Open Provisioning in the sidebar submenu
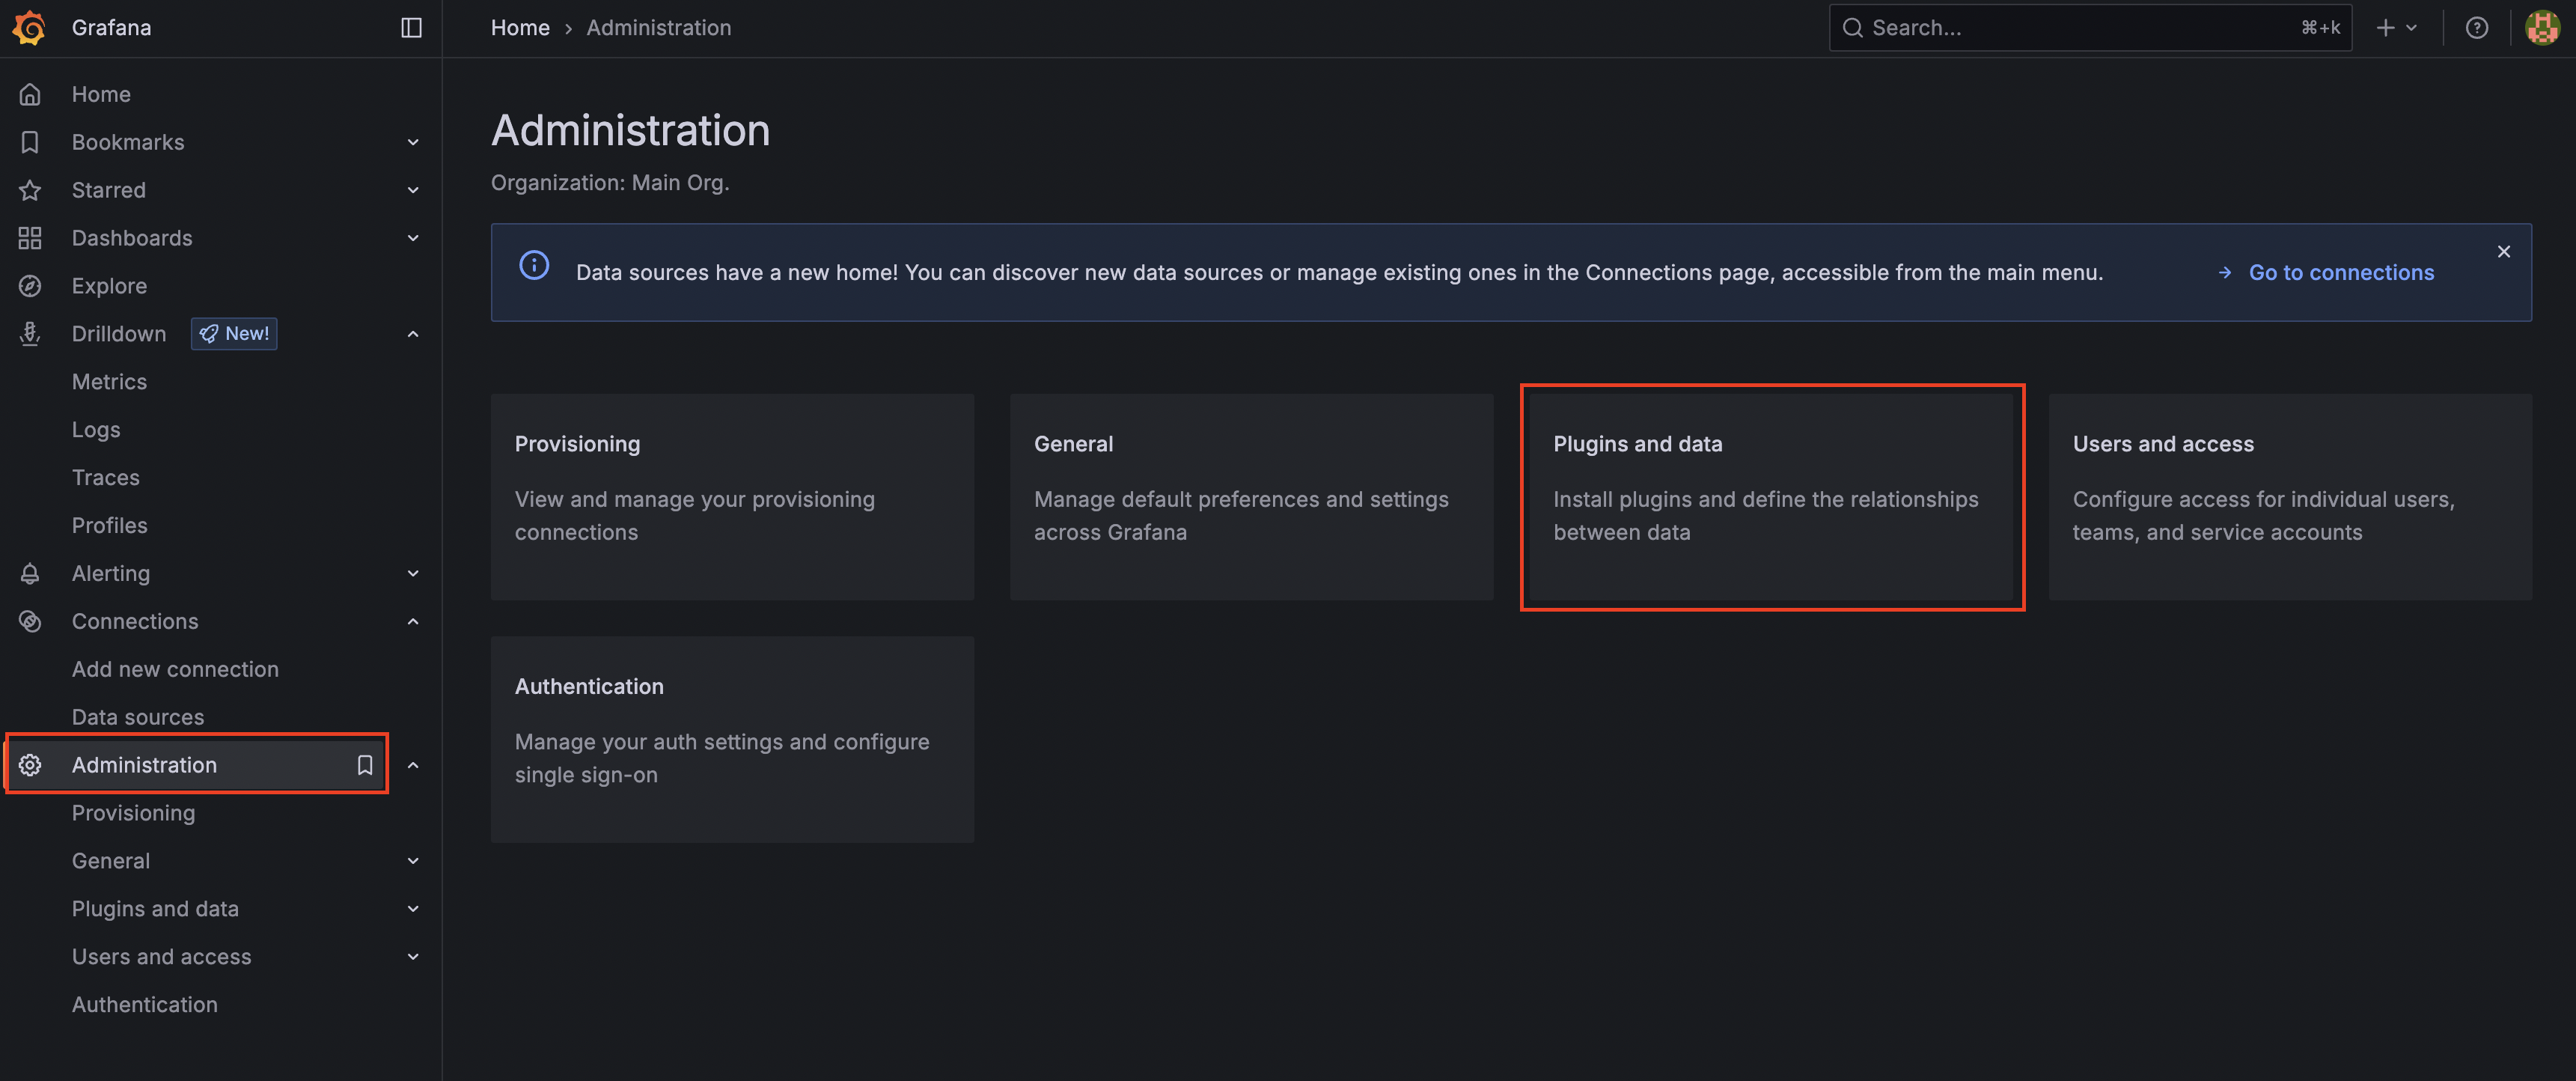Screen dimensions: 2576x1081 (133, 813)
